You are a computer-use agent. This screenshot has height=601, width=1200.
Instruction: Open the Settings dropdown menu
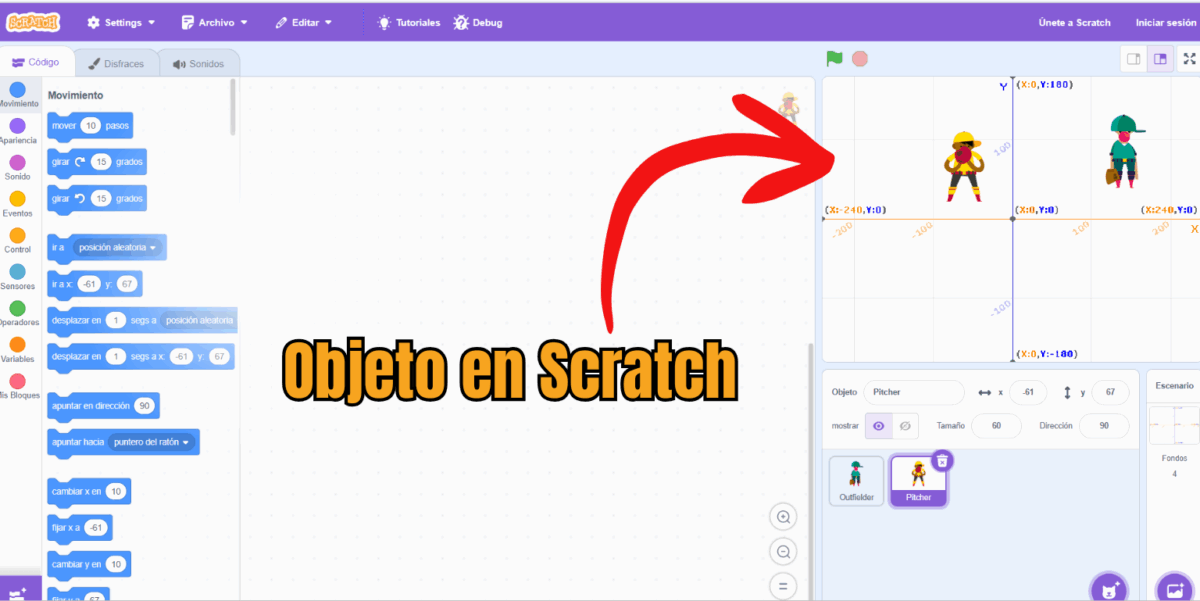[121, 22]
